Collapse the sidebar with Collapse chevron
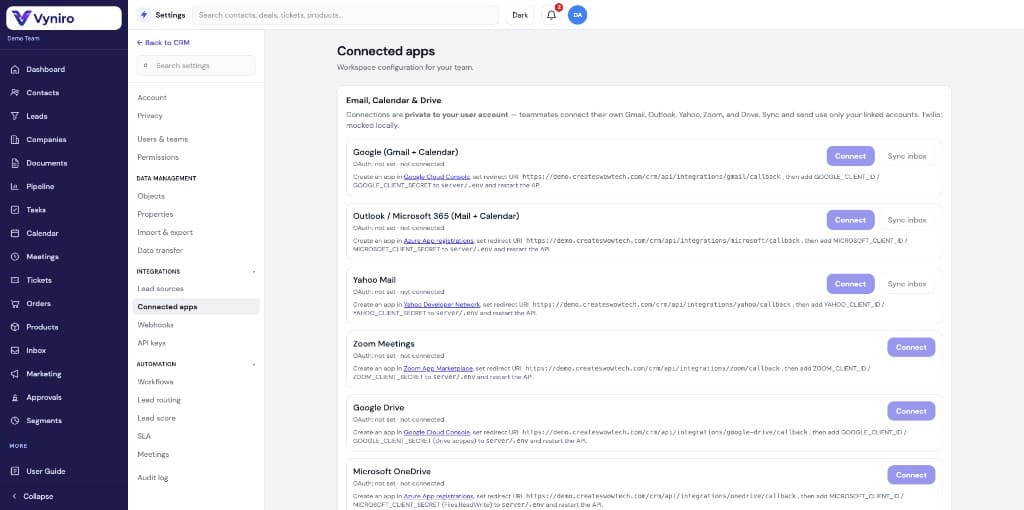 point(15,496)
